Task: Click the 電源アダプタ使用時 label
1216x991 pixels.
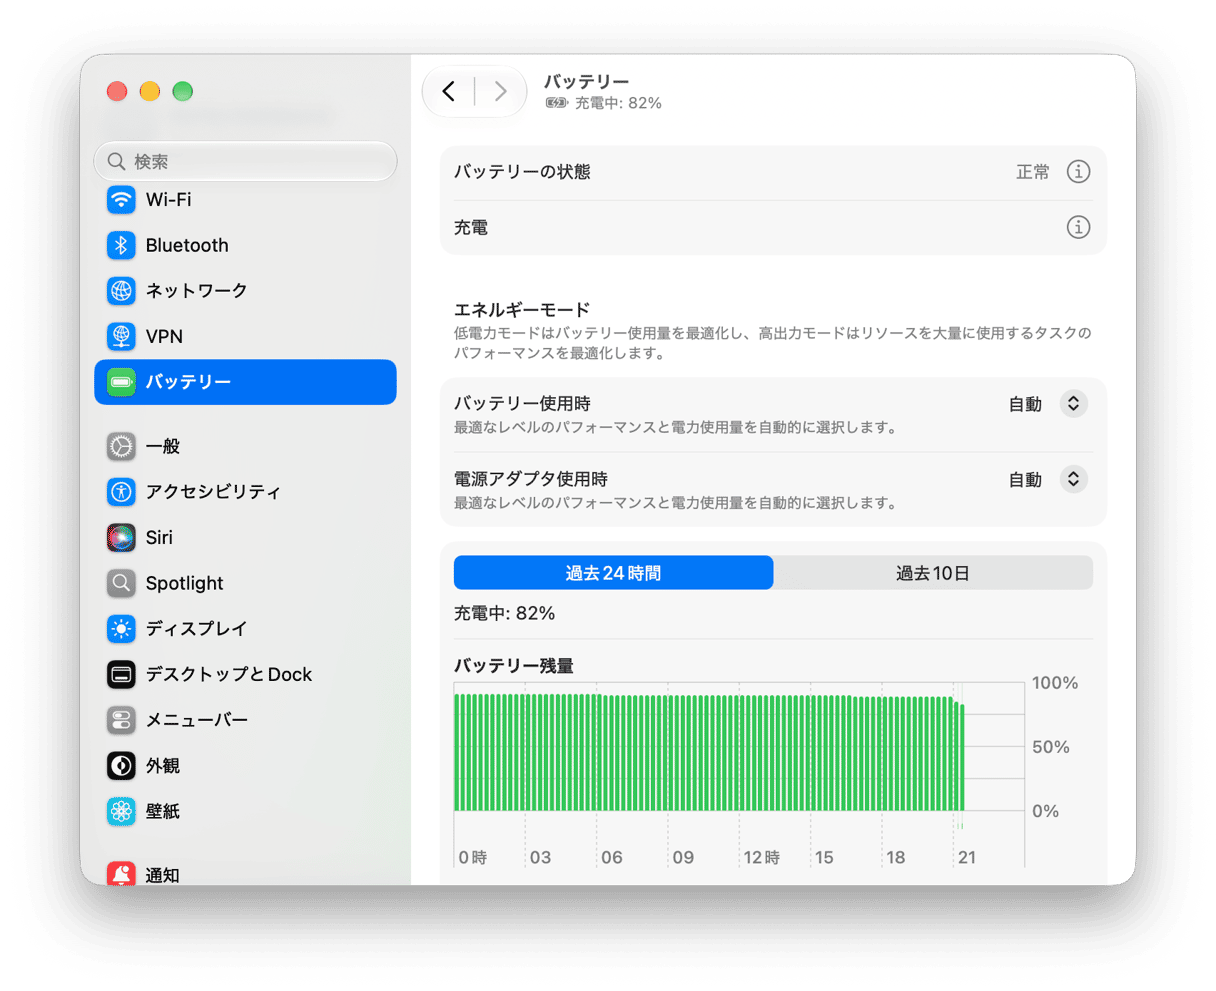Action: (x=531, y=479)
